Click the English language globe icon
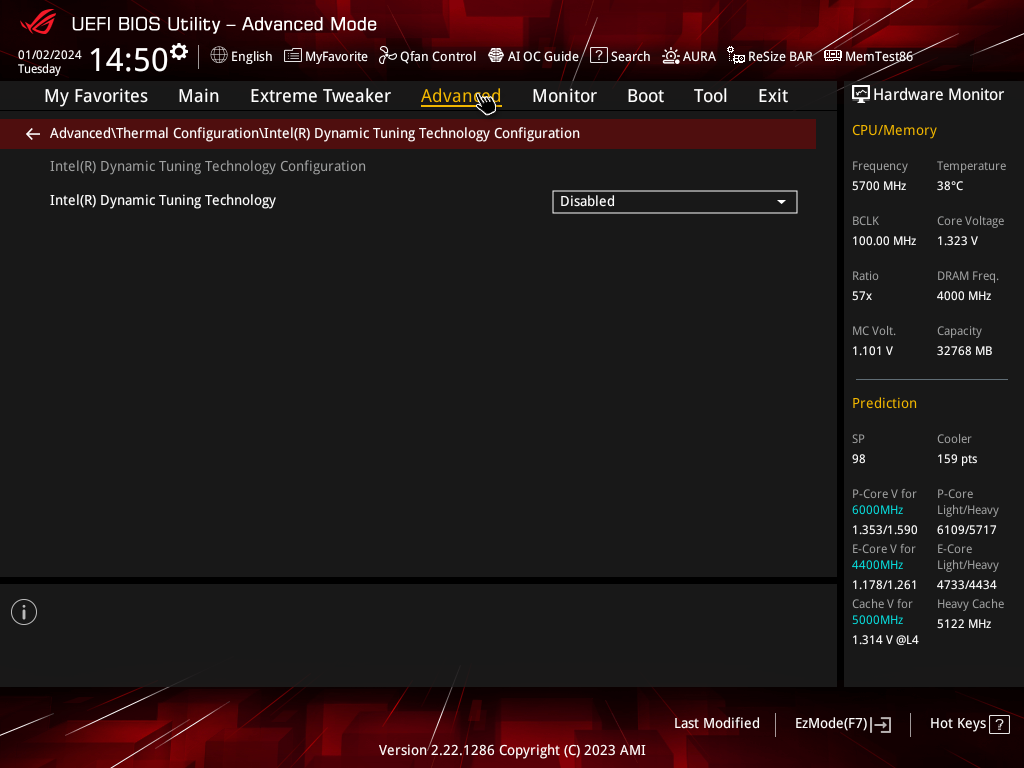 pyautogui.click(x=219, y=56)
